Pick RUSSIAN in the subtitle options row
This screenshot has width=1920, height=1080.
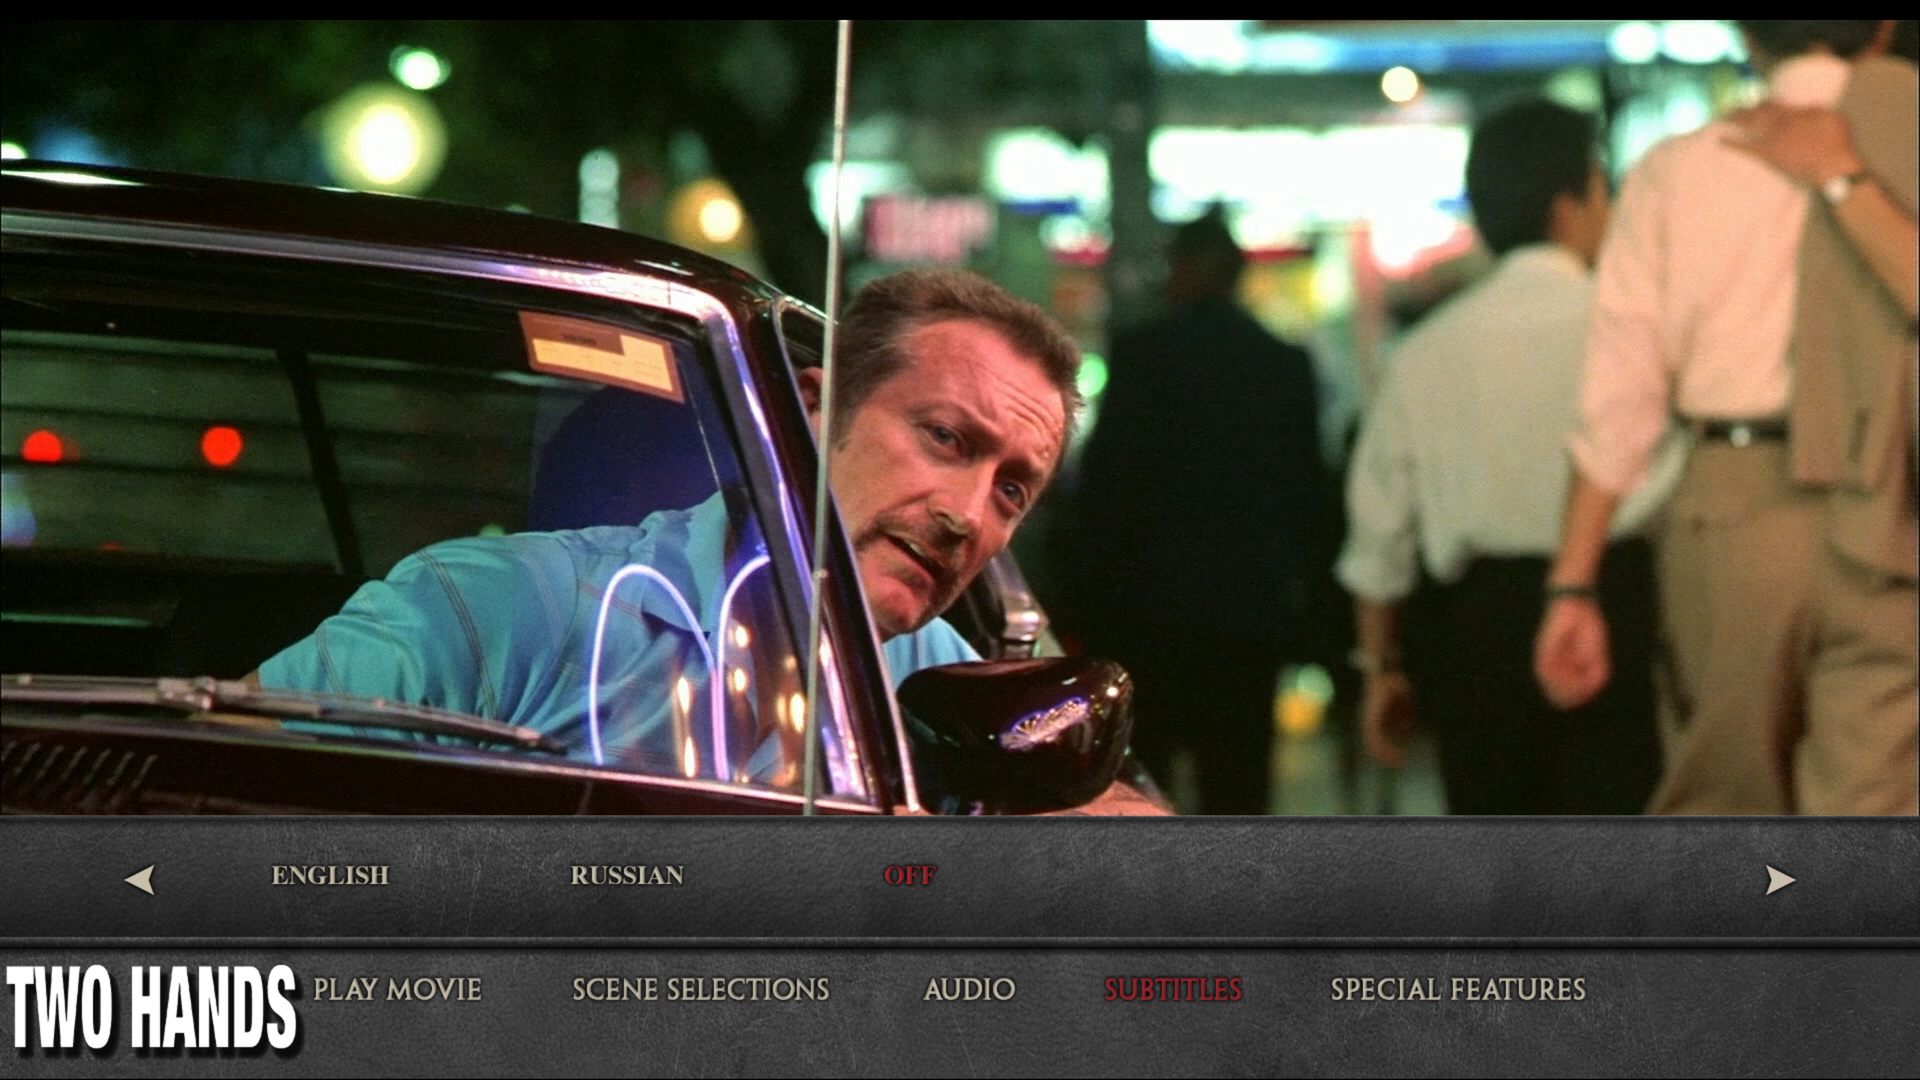click(627, 875)
